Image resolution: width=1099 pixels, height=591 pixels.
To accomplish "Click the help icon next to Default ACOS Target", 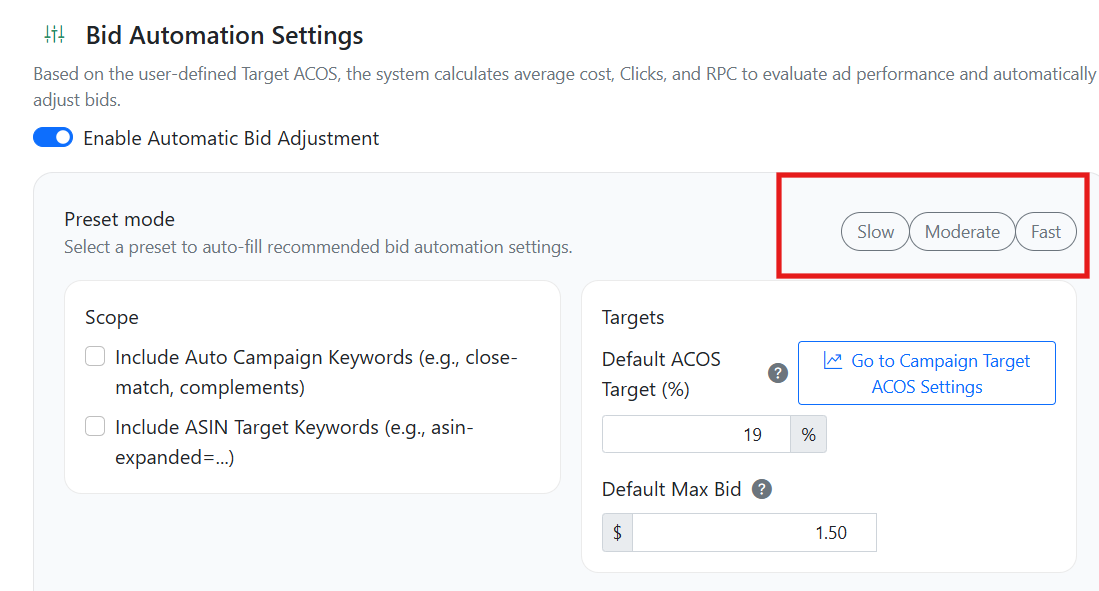I will [777, 373].
